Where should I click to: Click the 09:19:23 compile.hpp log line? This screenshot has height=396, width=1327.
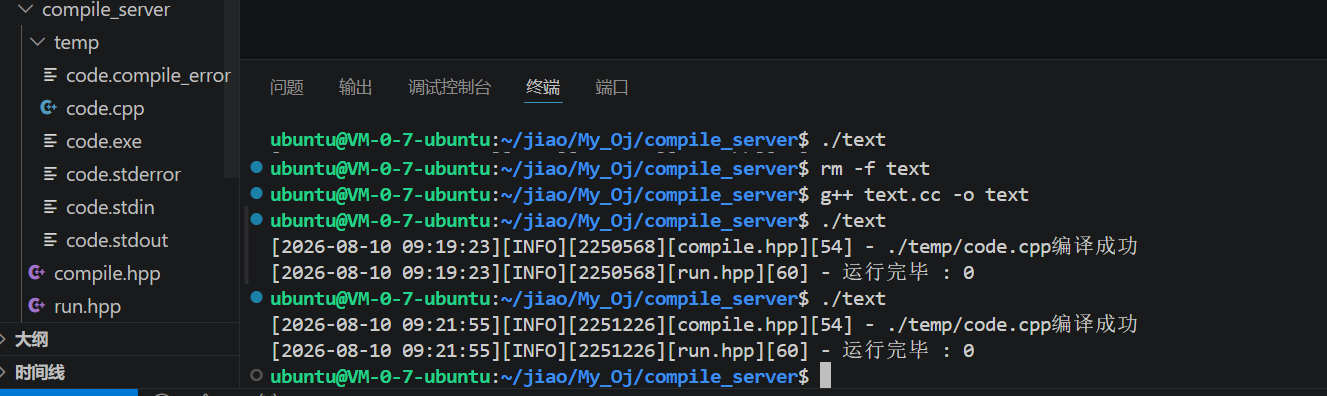[704, 247]
